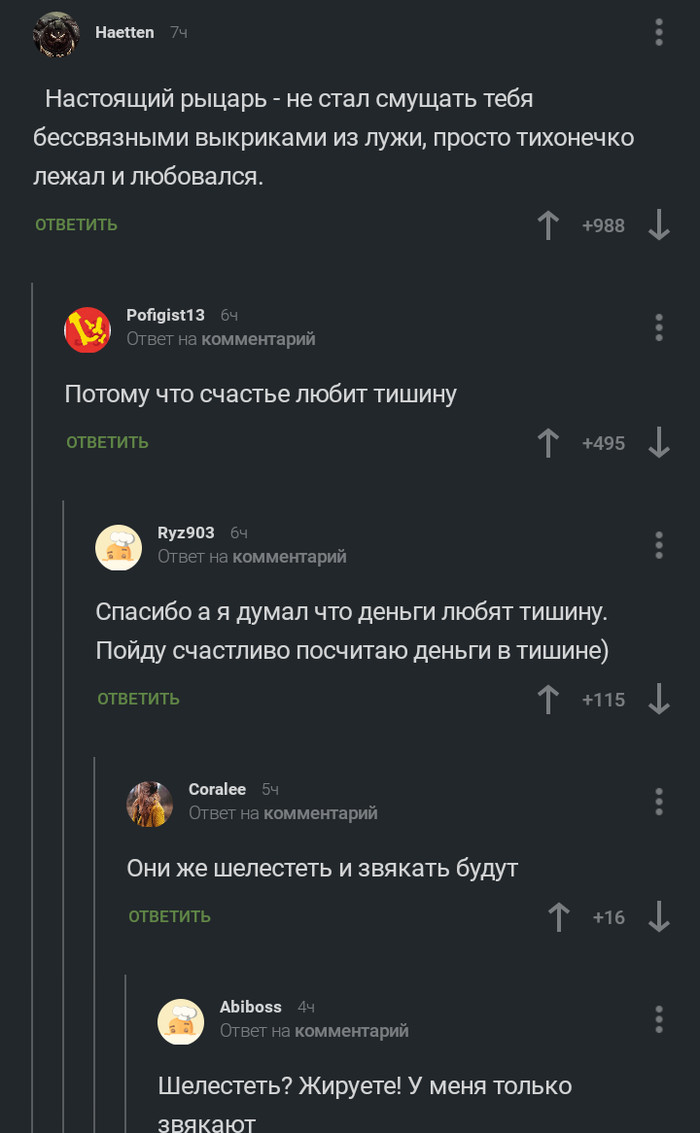
Task: Click Pofigist13's red avatar
Action: pyautogui.click(x=87, y=329)
